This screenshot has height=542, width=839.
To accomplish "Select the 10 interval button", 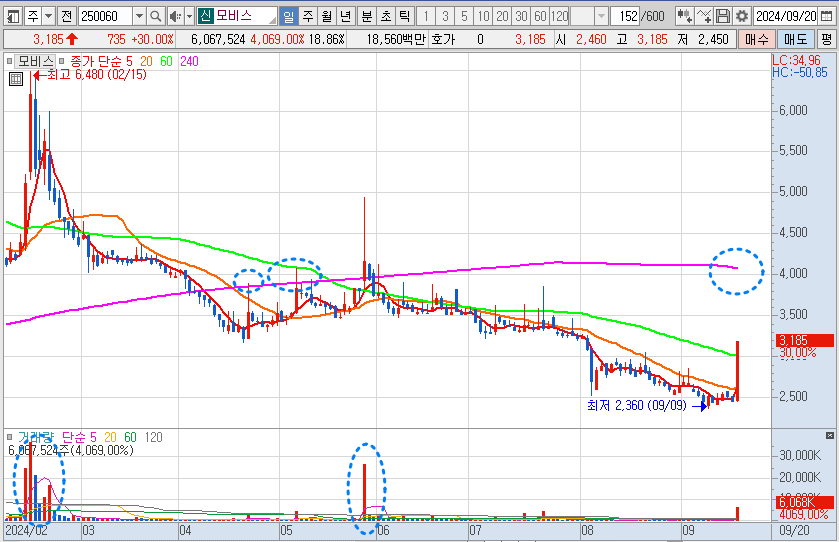I will [484, 17].
